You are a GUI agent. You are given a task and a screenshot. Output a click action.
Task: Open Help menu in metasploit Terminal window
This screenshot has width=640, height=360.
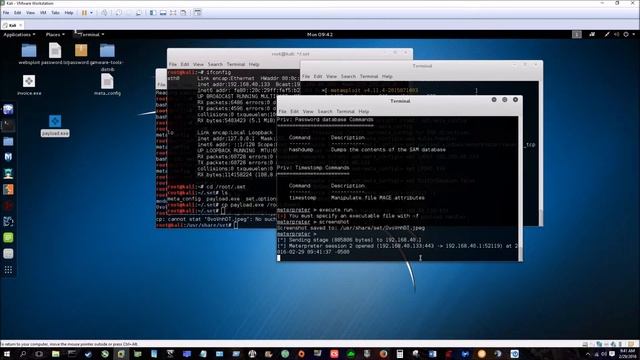tap(387, 76)
